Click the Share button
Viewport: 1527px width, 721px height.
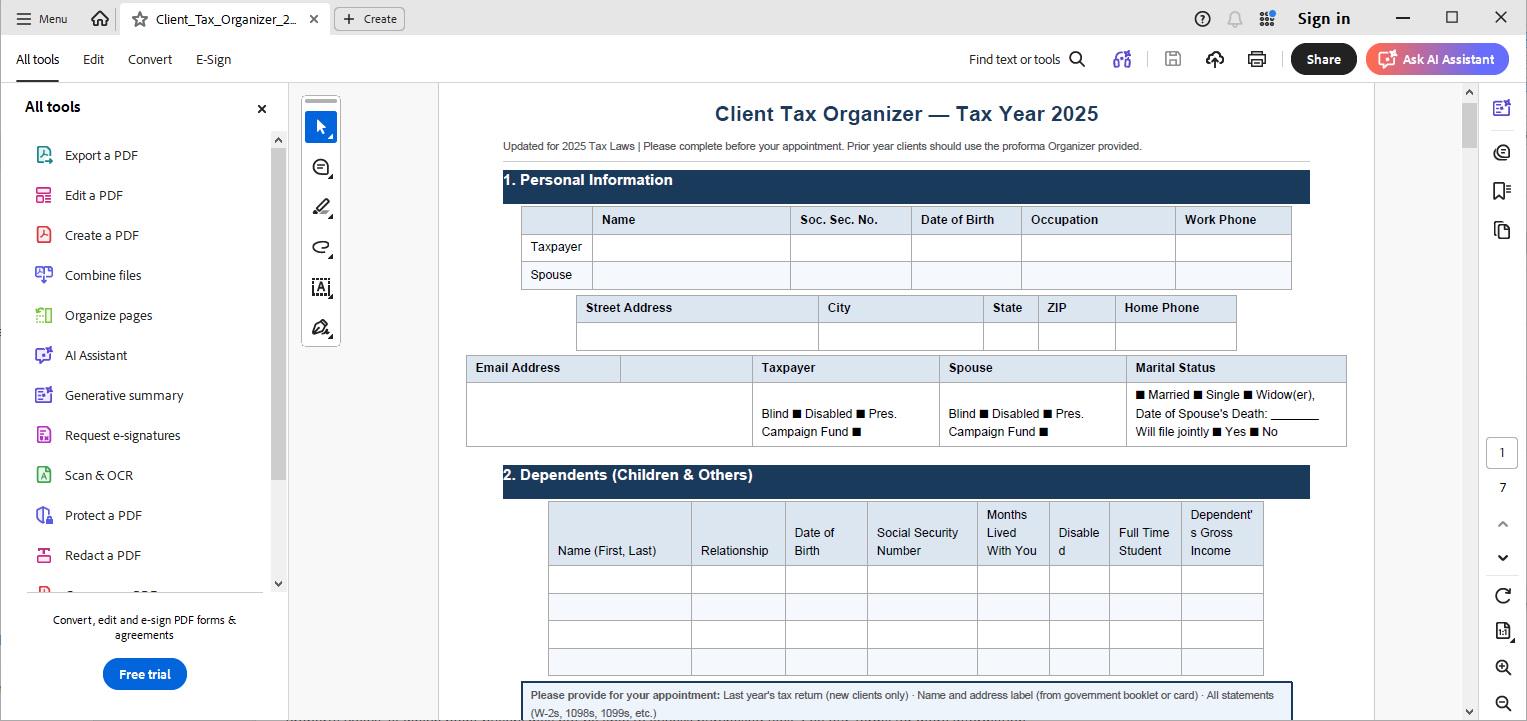[x=1323, y=59]
